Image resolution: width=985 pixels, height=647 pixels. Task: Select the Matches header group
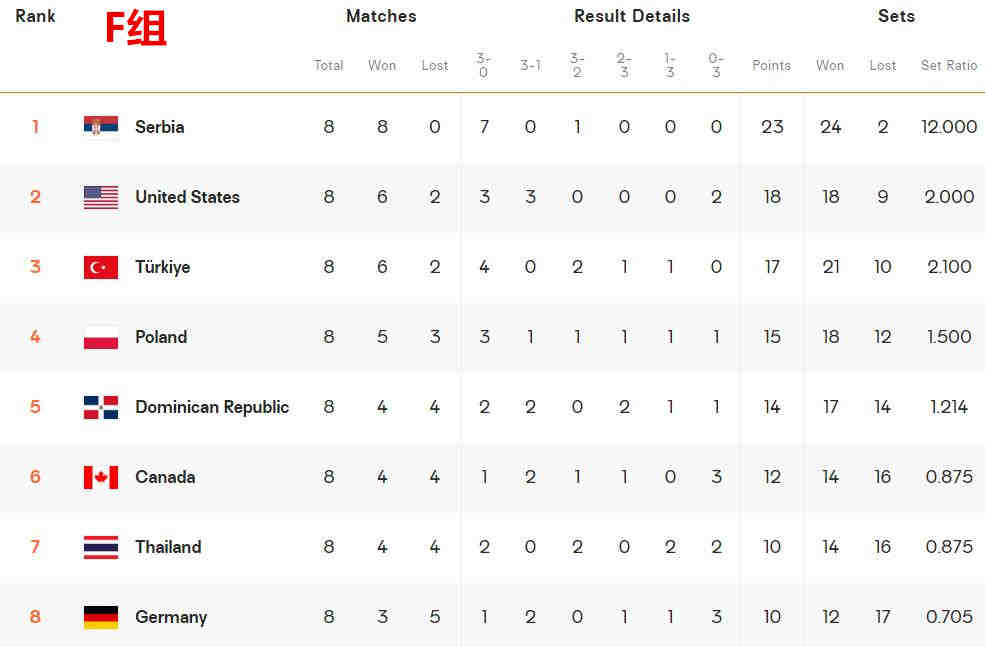pyautogui.click(x=381, y=16)
